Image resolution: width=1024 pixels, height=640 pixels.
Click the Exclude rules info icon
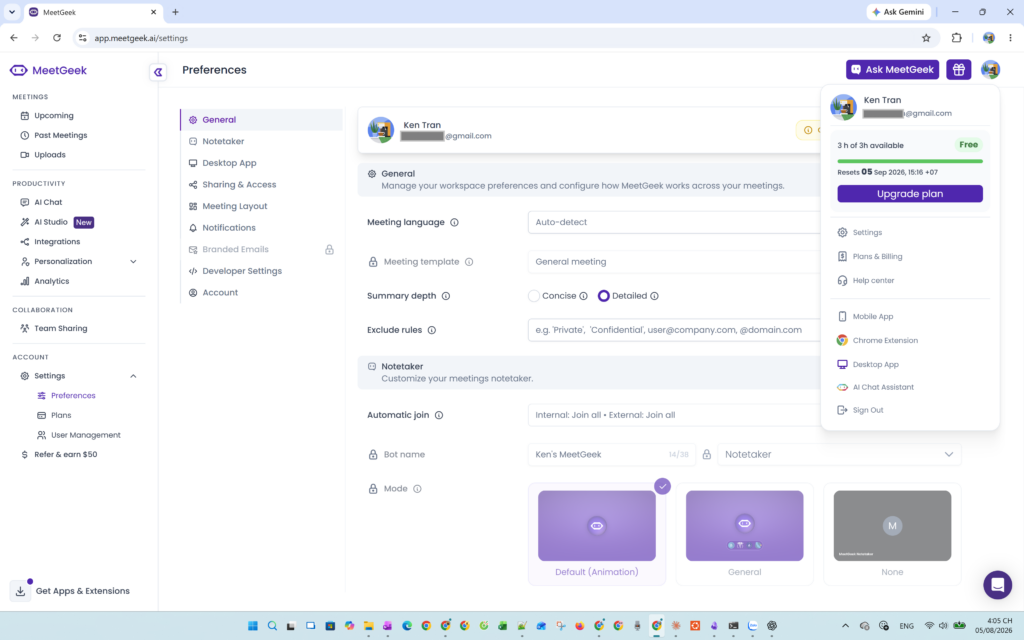432,330
